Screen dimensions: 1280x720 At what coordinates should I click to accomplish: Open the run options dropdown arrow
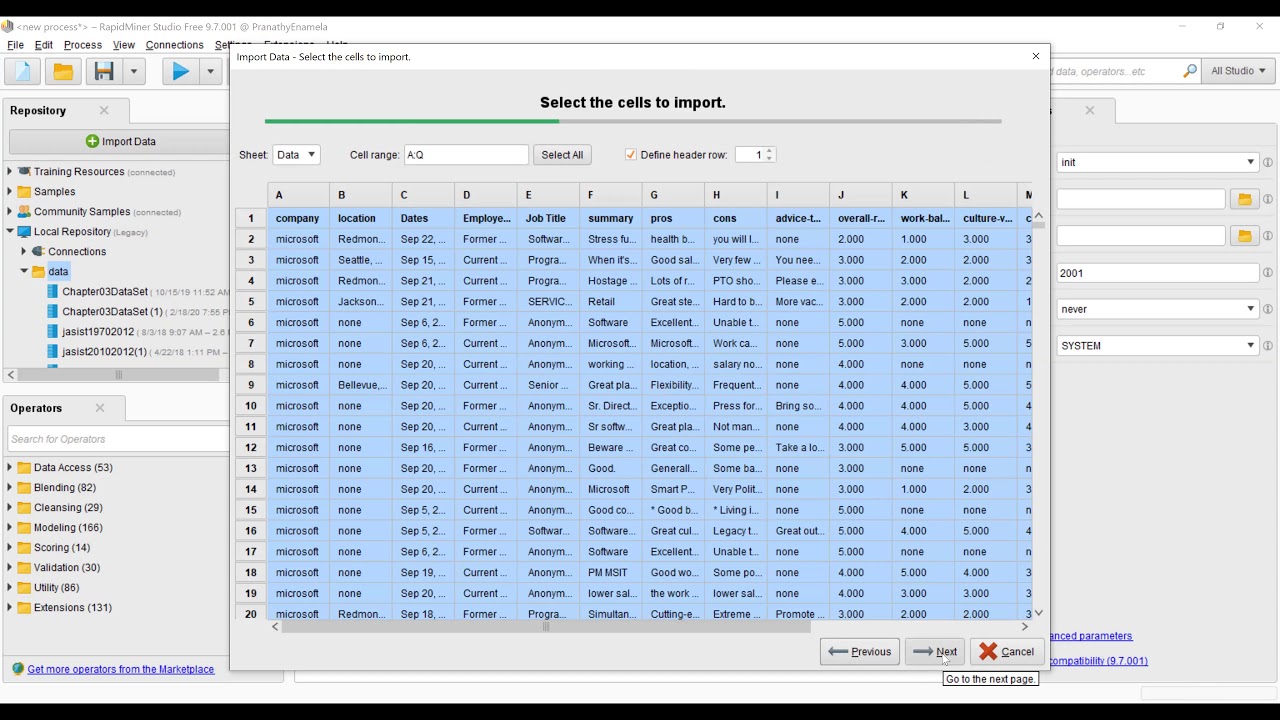(x=210, y=71)
